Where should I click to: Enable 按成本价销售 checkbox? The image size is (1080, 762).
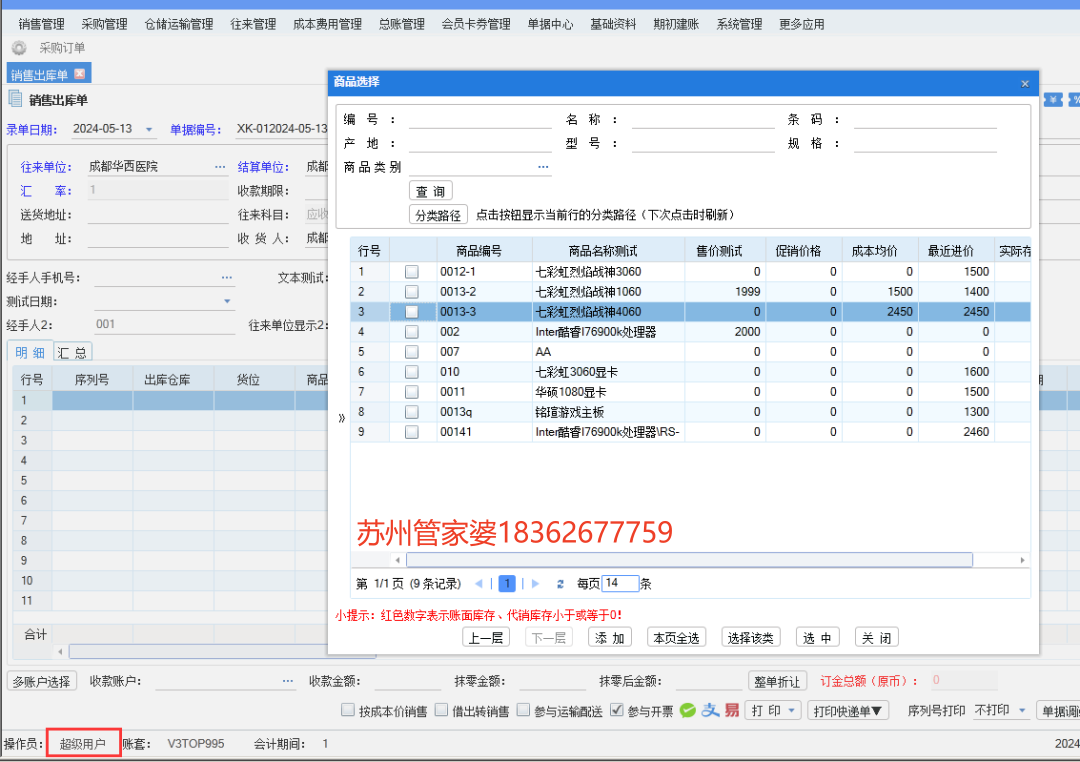point(349,711)
